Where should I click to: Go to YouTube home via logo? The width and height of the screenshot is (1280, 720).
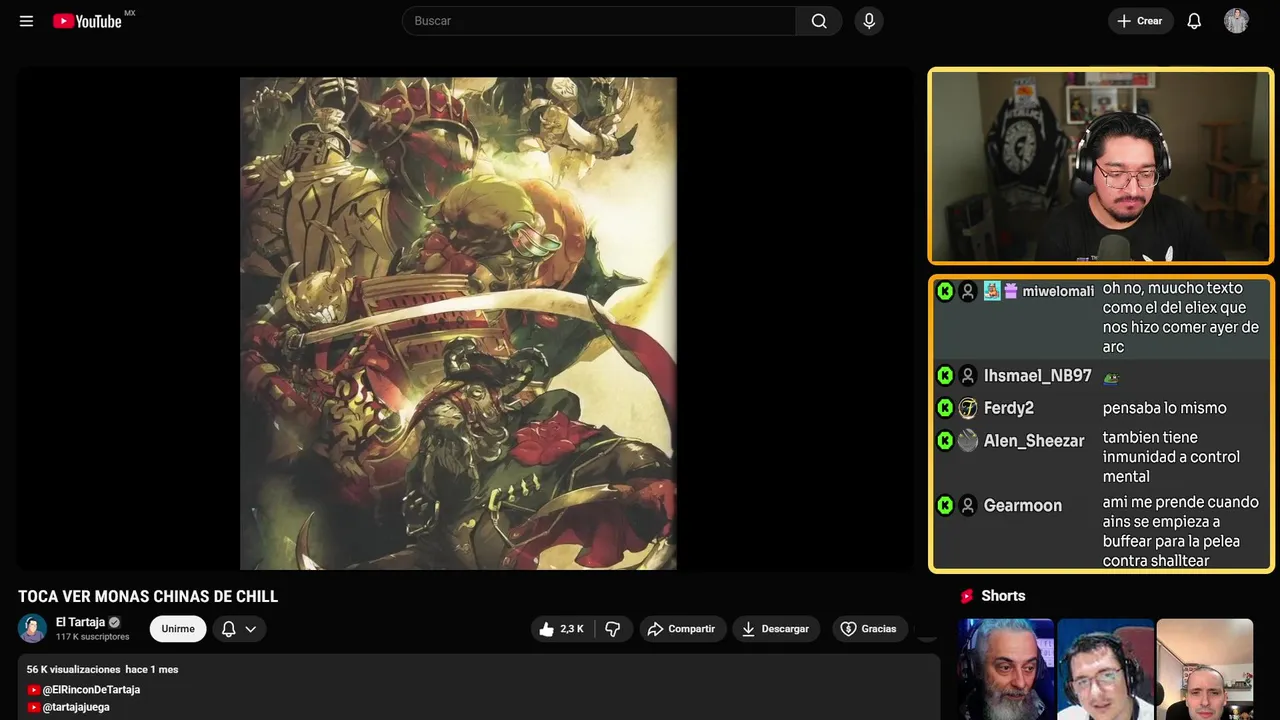[x=88, y=21]
